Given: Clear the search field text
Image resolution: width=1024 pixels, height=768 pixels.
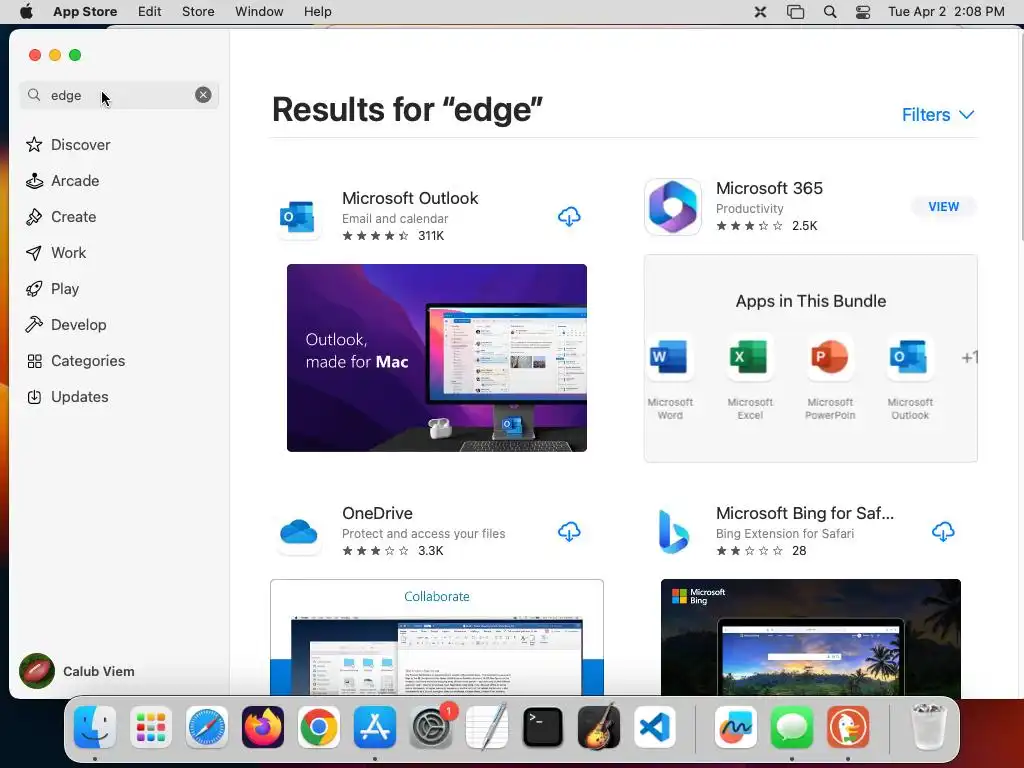Looking at the screenshot, I should click(x=203, y=95).
